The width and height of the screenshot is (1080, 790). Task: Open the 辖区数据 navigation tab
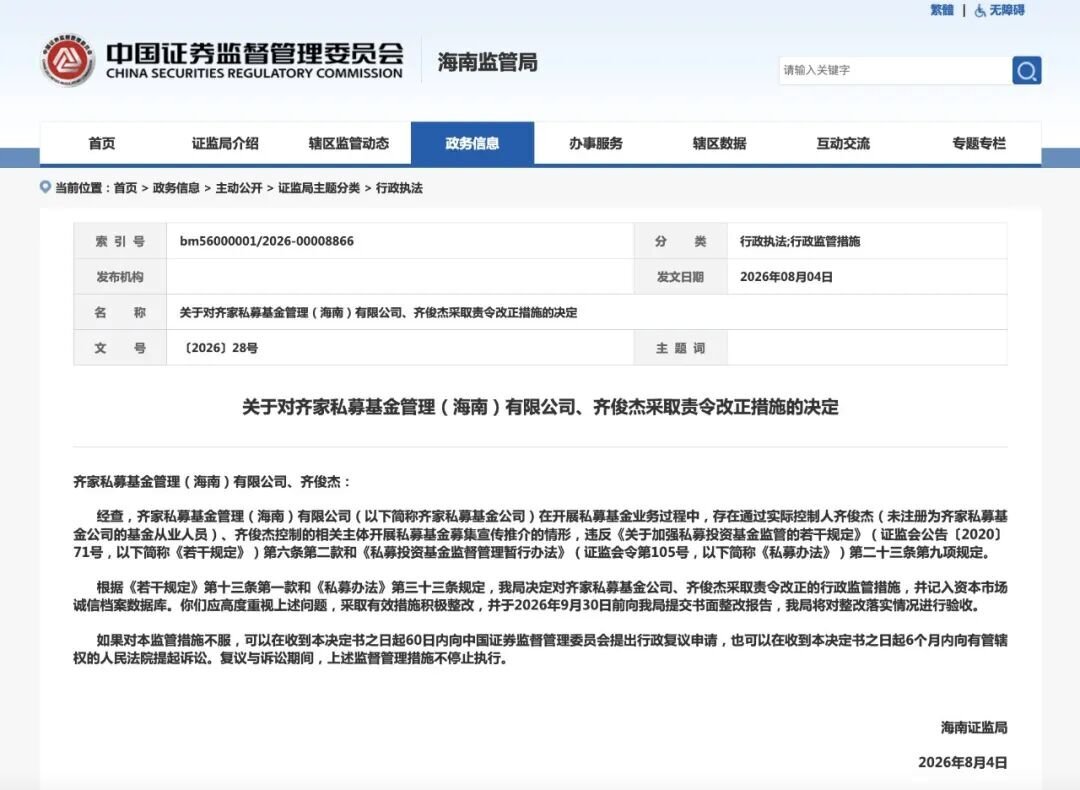coord(719,143)
